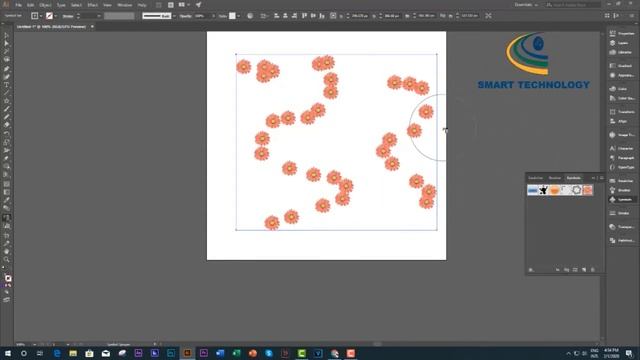Viewport: 640px width, 360px height.
Task: Open the Image Trace panel
Action: coord(622,135)
